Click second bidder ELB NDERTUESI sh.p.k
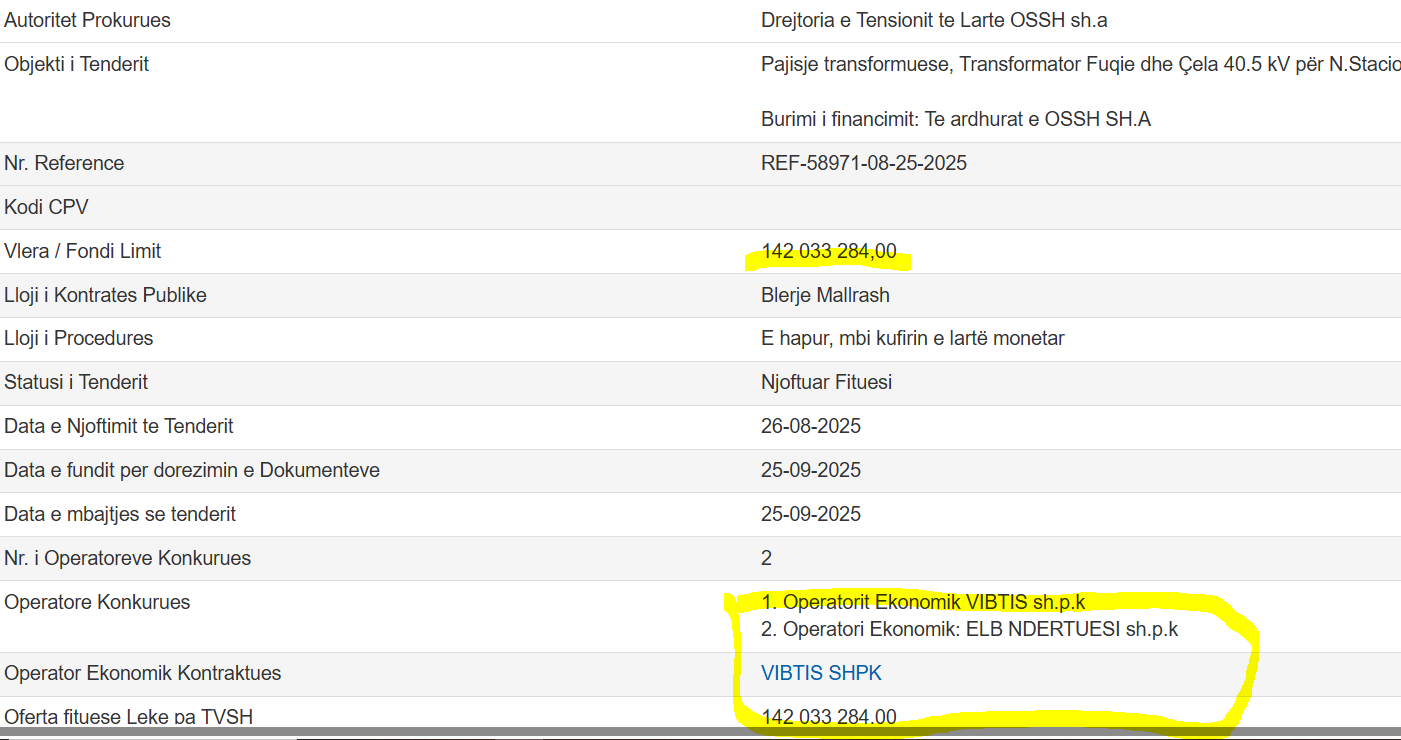The height and width of the screenshot is (740, 1401). click(969, 630)
